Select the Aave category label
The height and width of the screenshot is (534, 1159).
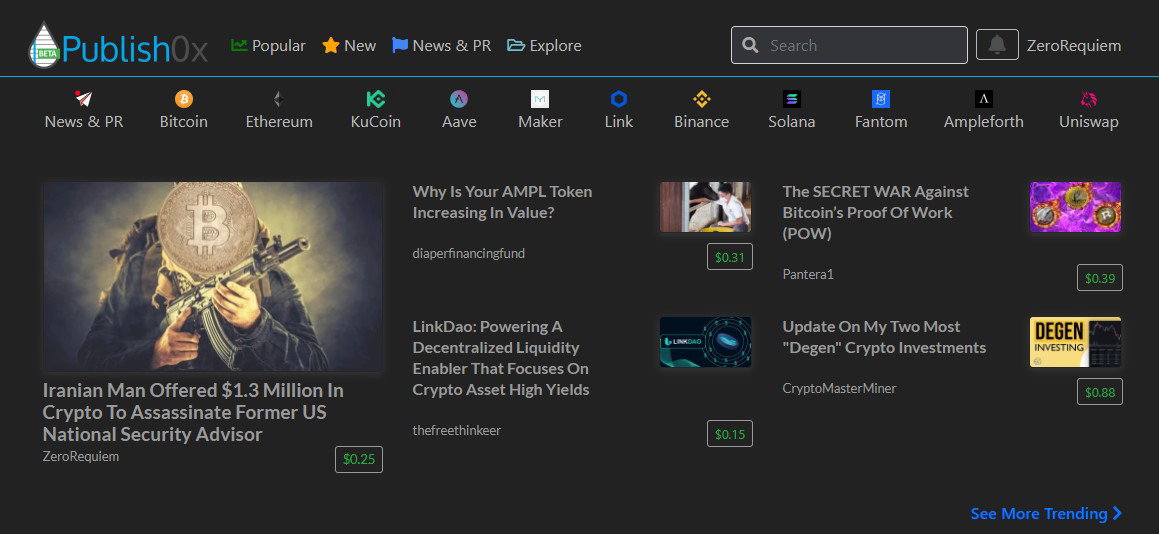click(459, 122)
